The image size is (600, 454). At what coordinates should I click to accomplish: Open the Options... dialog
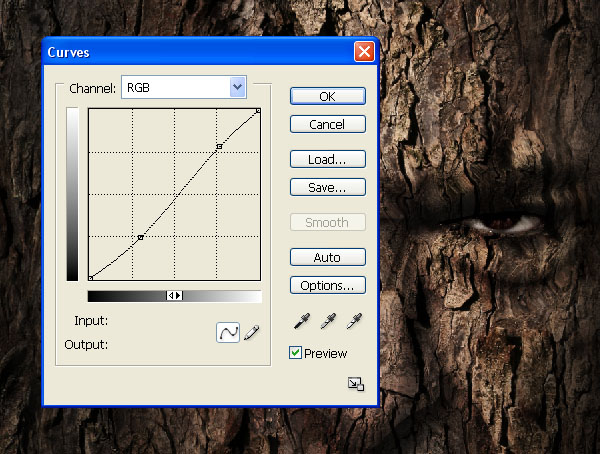(327, 286)
